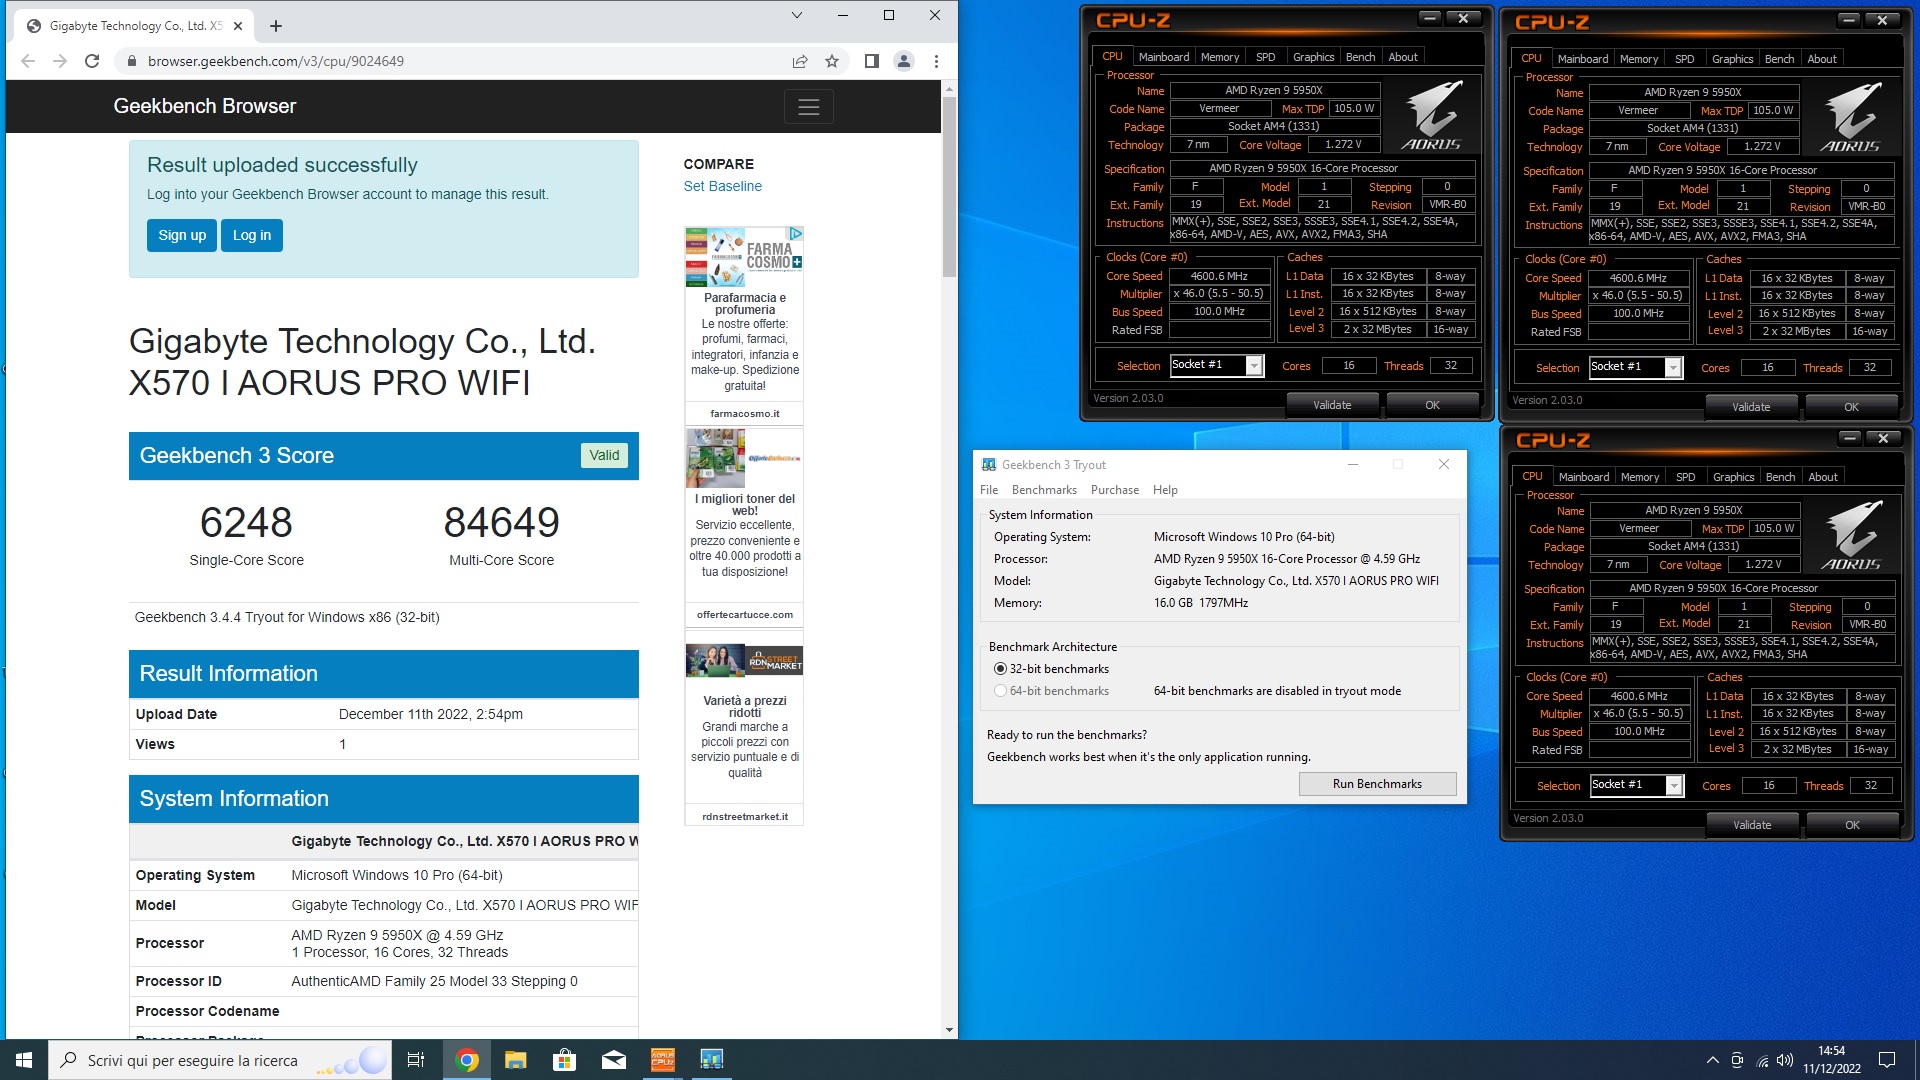Click Run Benchmarks button
Viewport: 1920px width, 1080px height.
1377,784
